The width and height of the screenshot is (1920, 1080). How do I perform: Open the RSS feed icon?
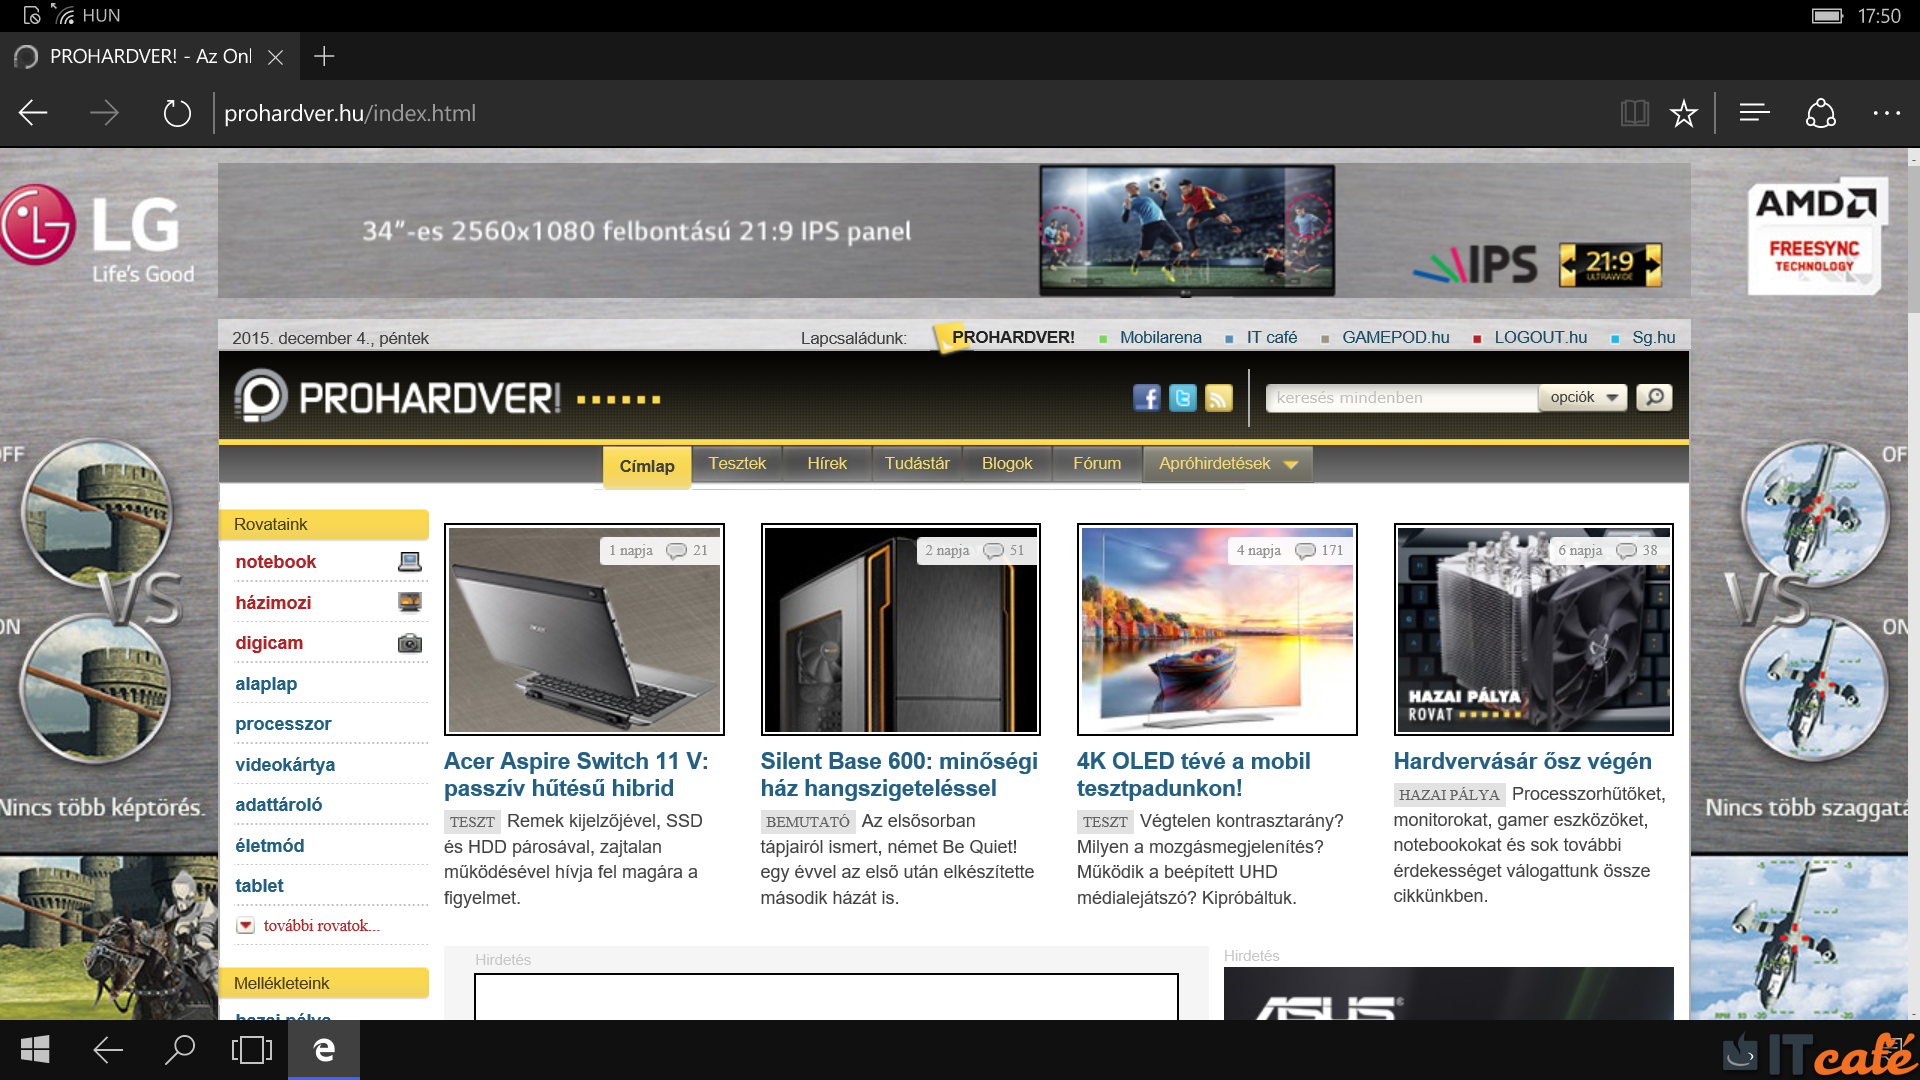click(1219, 398)
